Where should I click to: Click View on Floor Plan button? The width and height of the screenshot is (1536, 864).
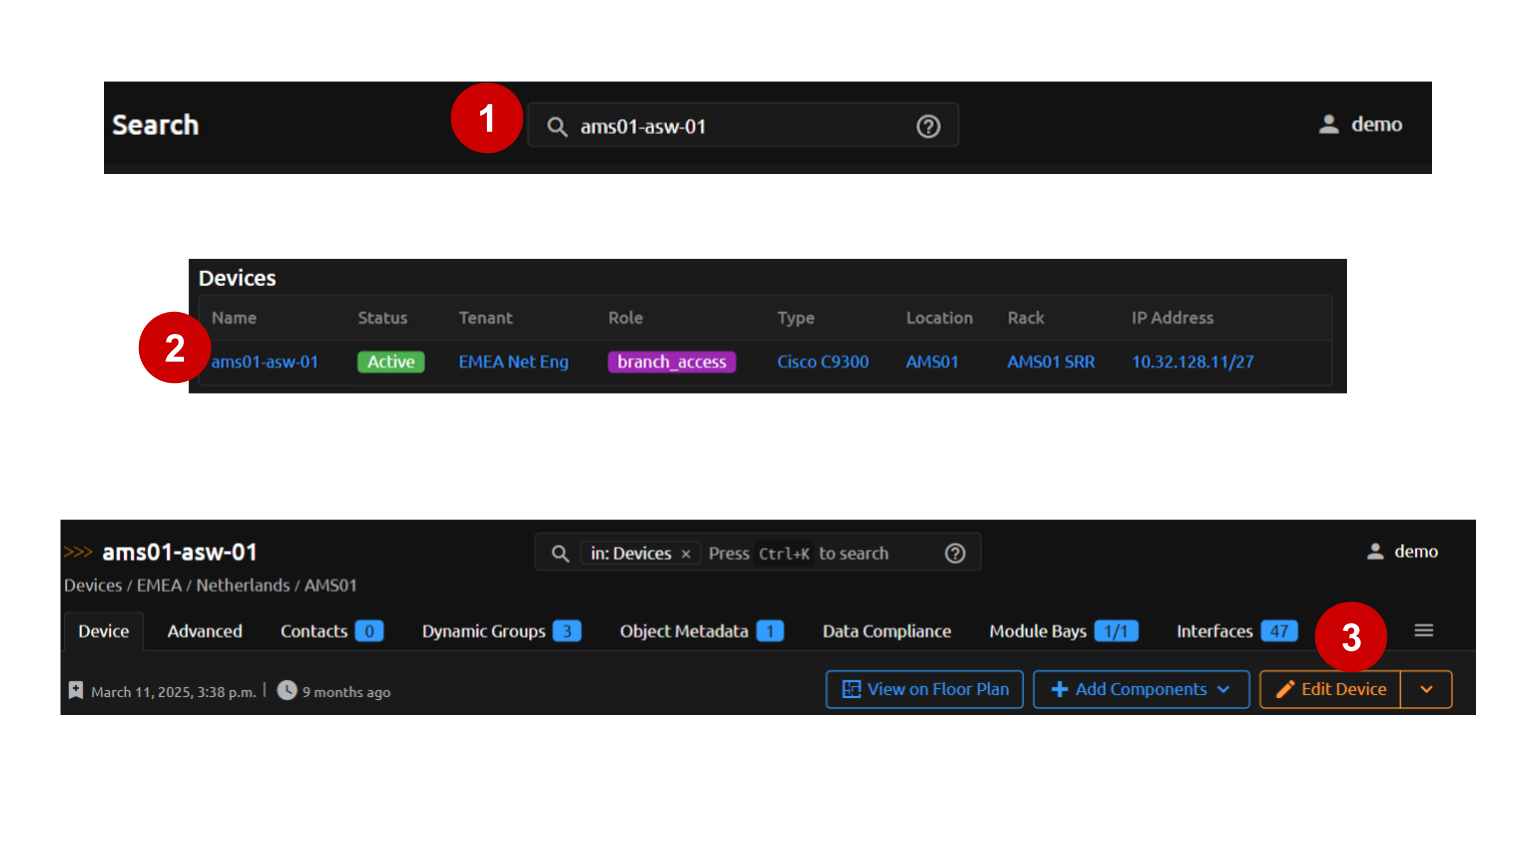click(x=924, y=689)
